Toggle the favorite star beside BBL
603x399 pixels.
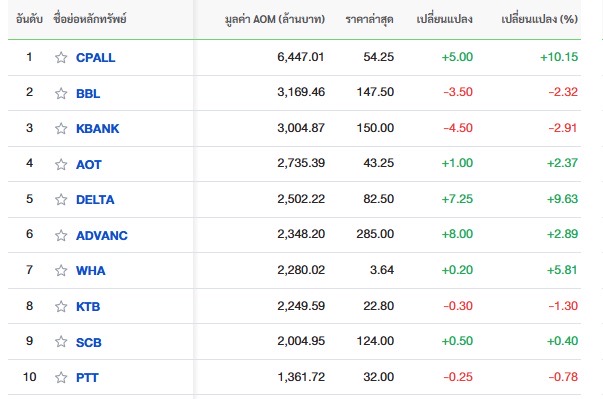pyautogui.click(x=61, y=93)
